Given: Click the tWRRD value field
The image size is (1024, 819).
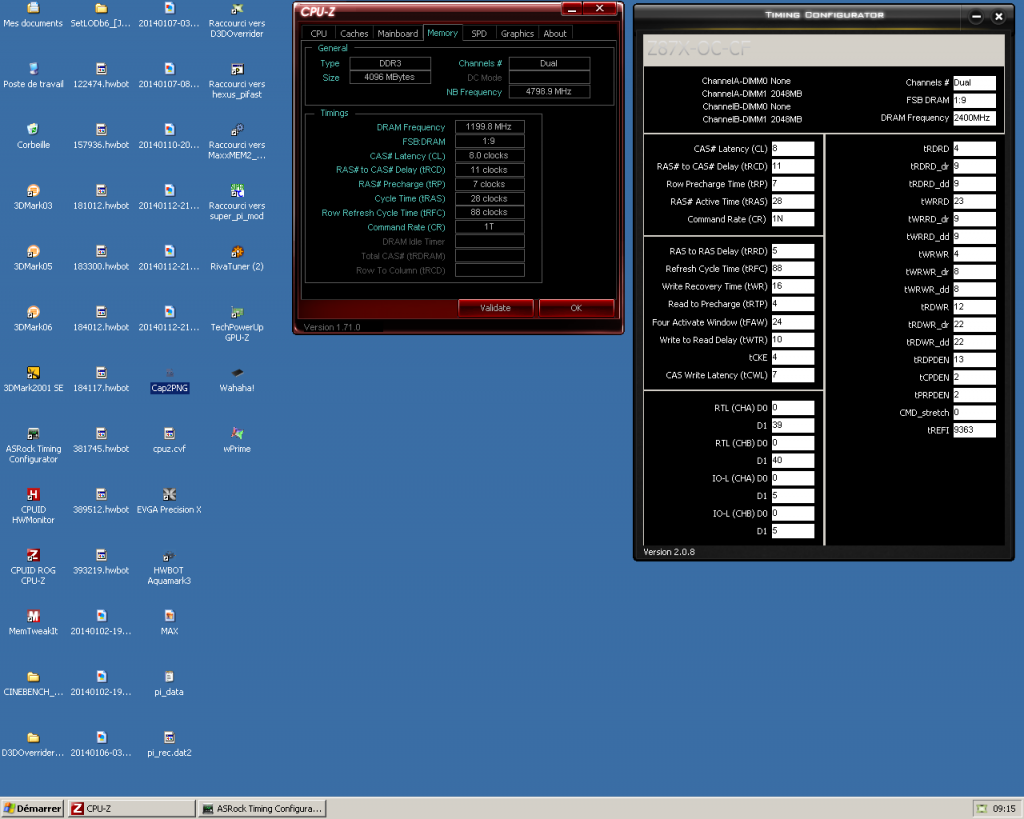Looking at the screenshot, I should point(974,201).
